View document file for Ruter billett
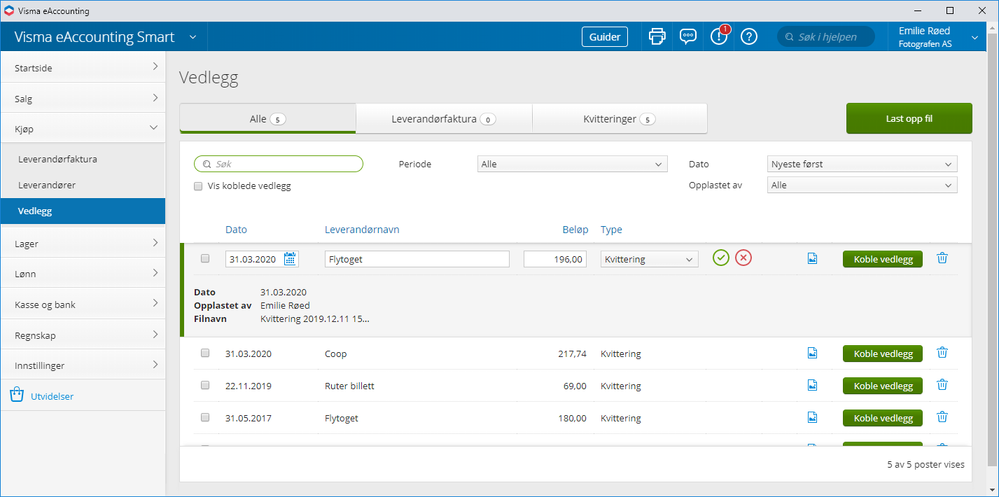Screen dimensions: 999x497 coord(813,385)
